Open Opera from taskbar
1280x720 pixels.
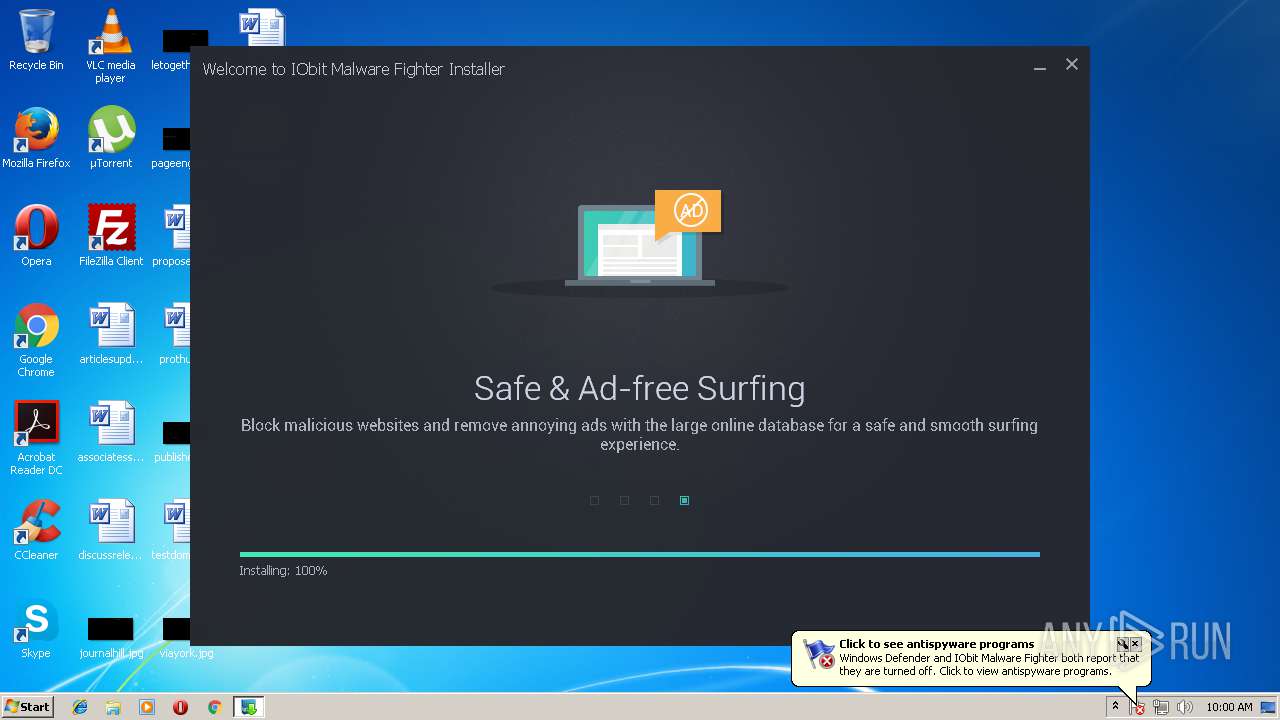[x=180, y=707]
